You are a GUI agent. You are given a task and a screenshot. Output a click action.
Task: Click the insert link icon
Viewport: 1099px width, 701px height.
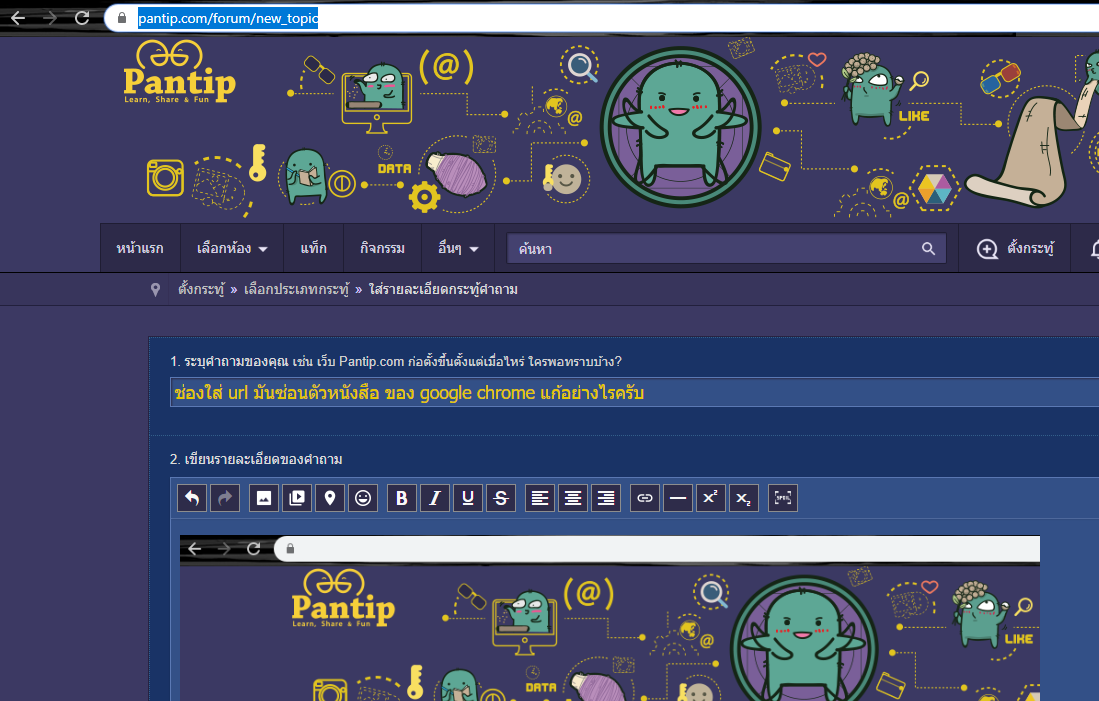click(x=645, y=498)
